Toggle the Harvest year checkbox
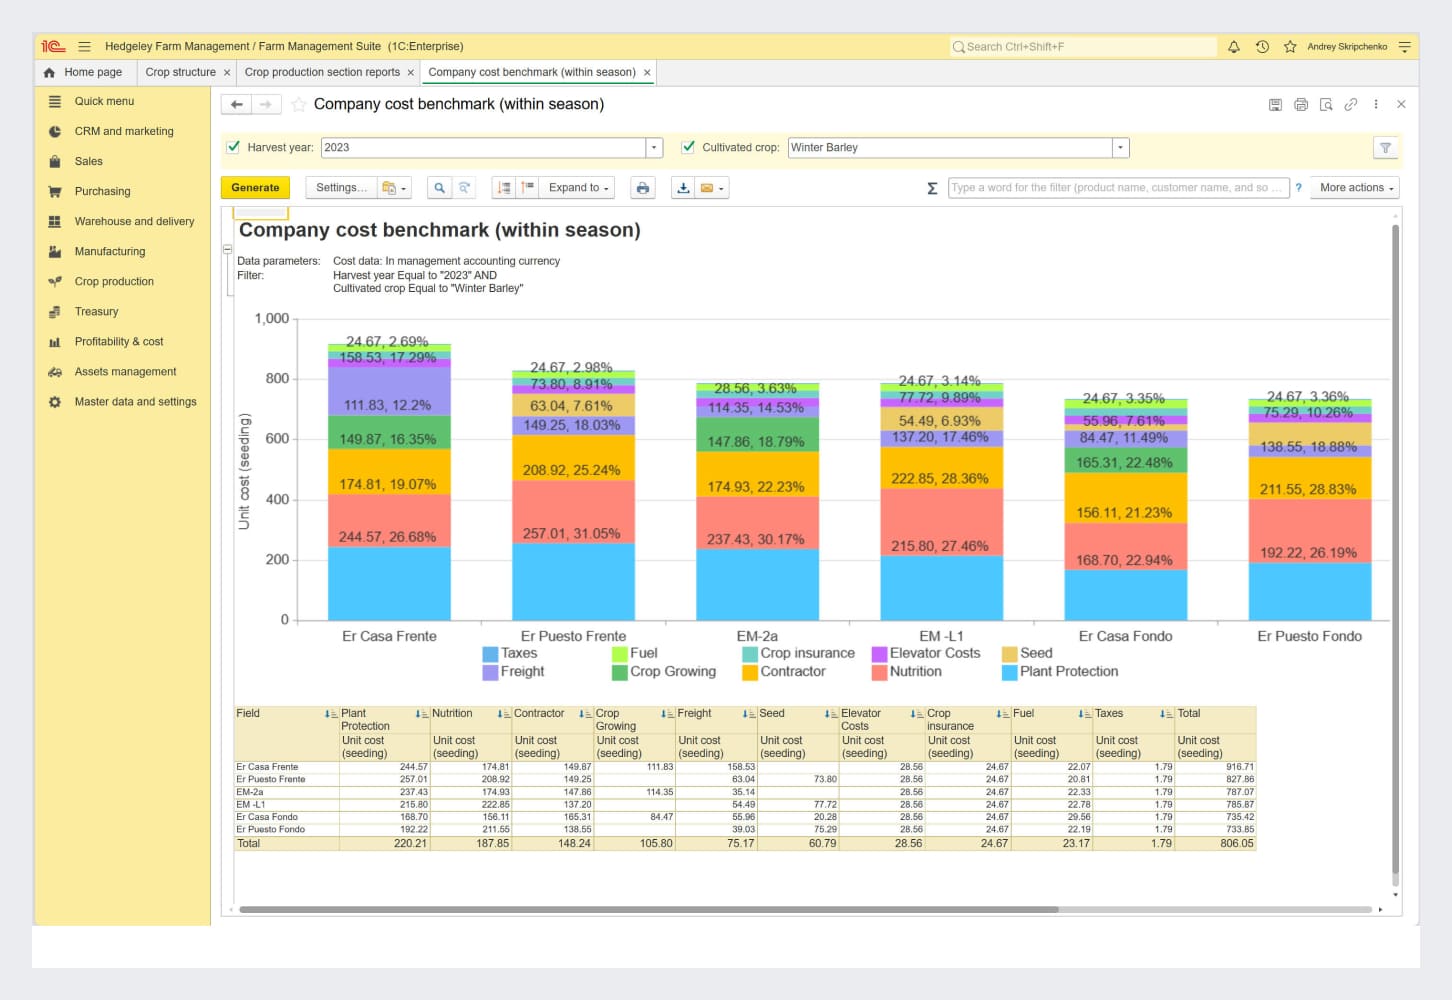1452x1000 pixels. (234, 147)
